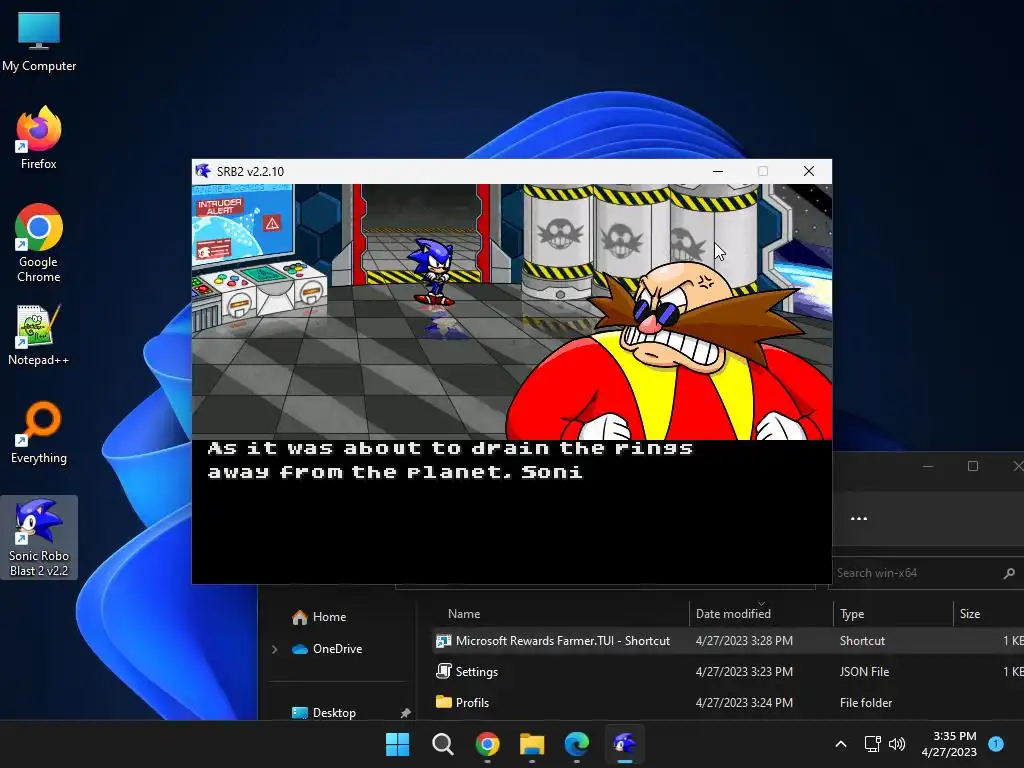Viewport: 1024px width, 768px height.
Task: Select the Notepad++ desktop shortcut
Action: [x=39, y=334]
